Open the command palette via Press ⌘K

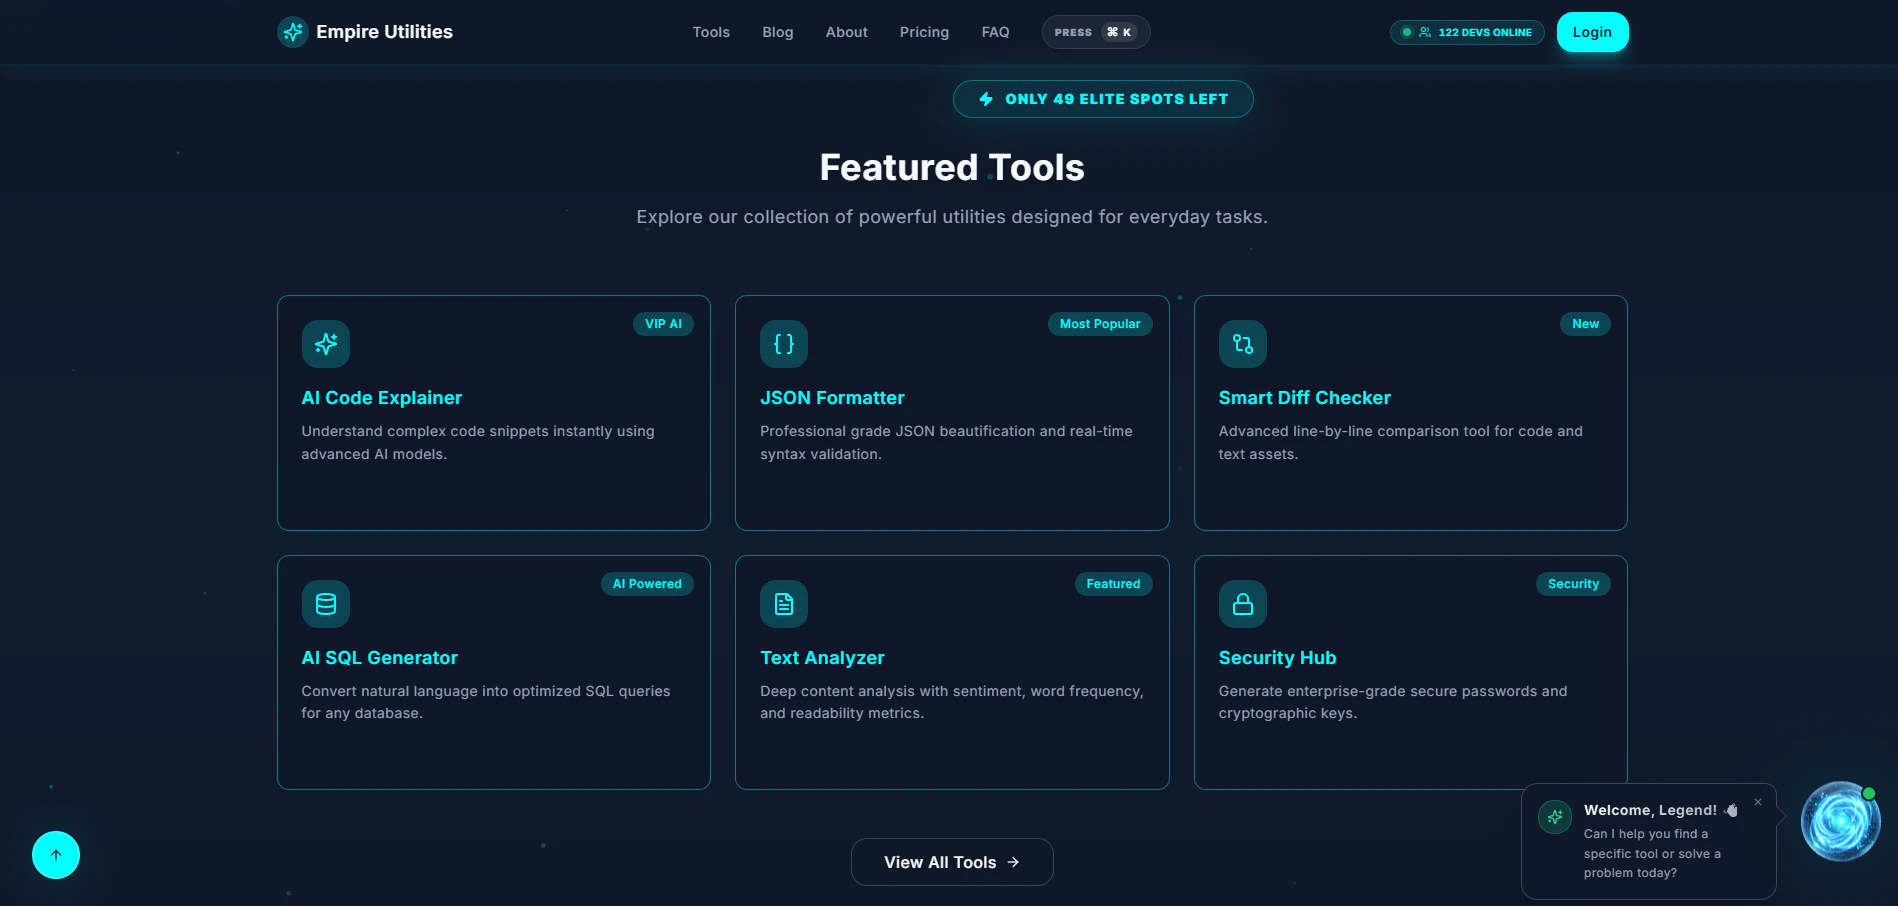1095,31
